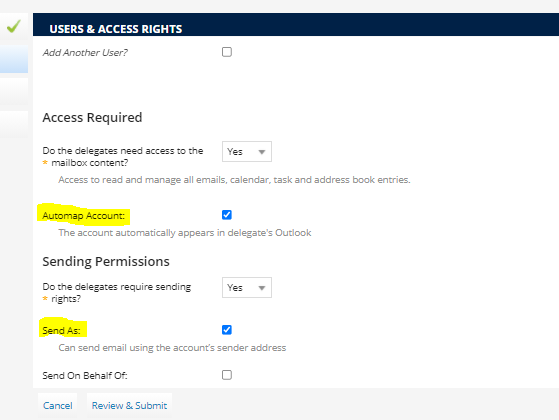This screenshot has height=420, width=559.
Task: Select the highlighted blue sidebar step
Action: click(14, 59)
